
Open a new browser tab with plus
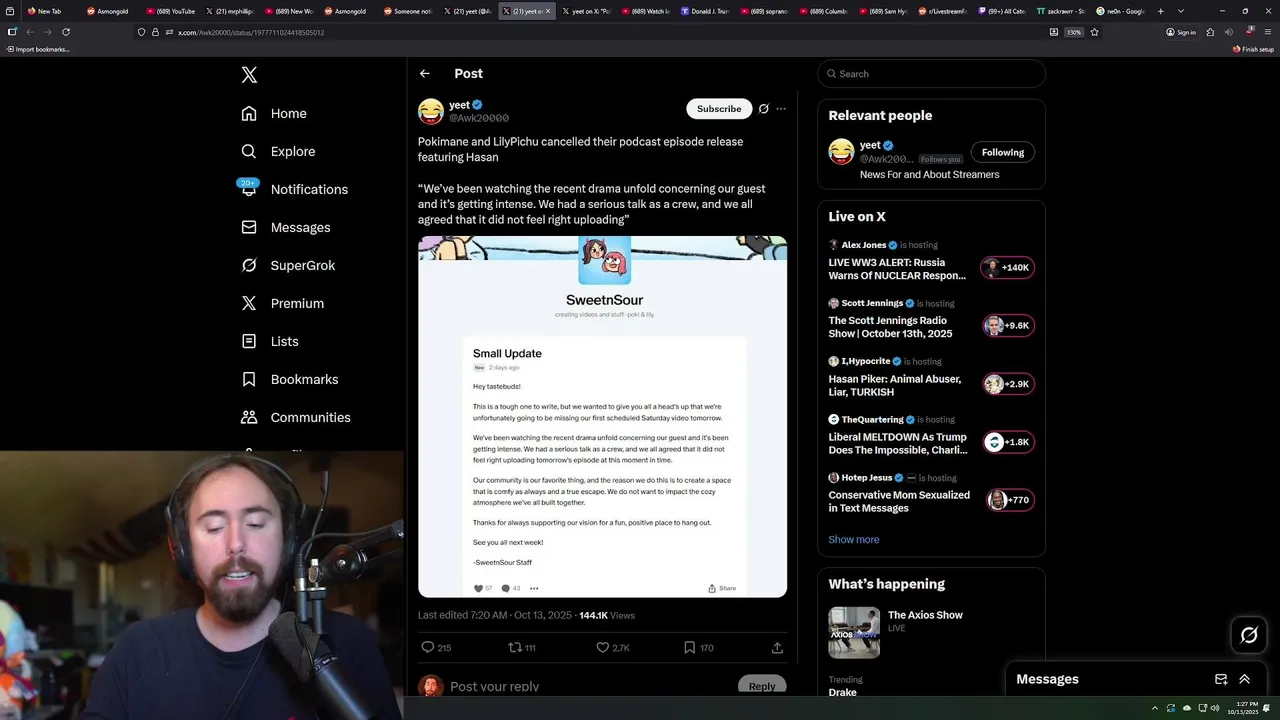(1160, 11)
